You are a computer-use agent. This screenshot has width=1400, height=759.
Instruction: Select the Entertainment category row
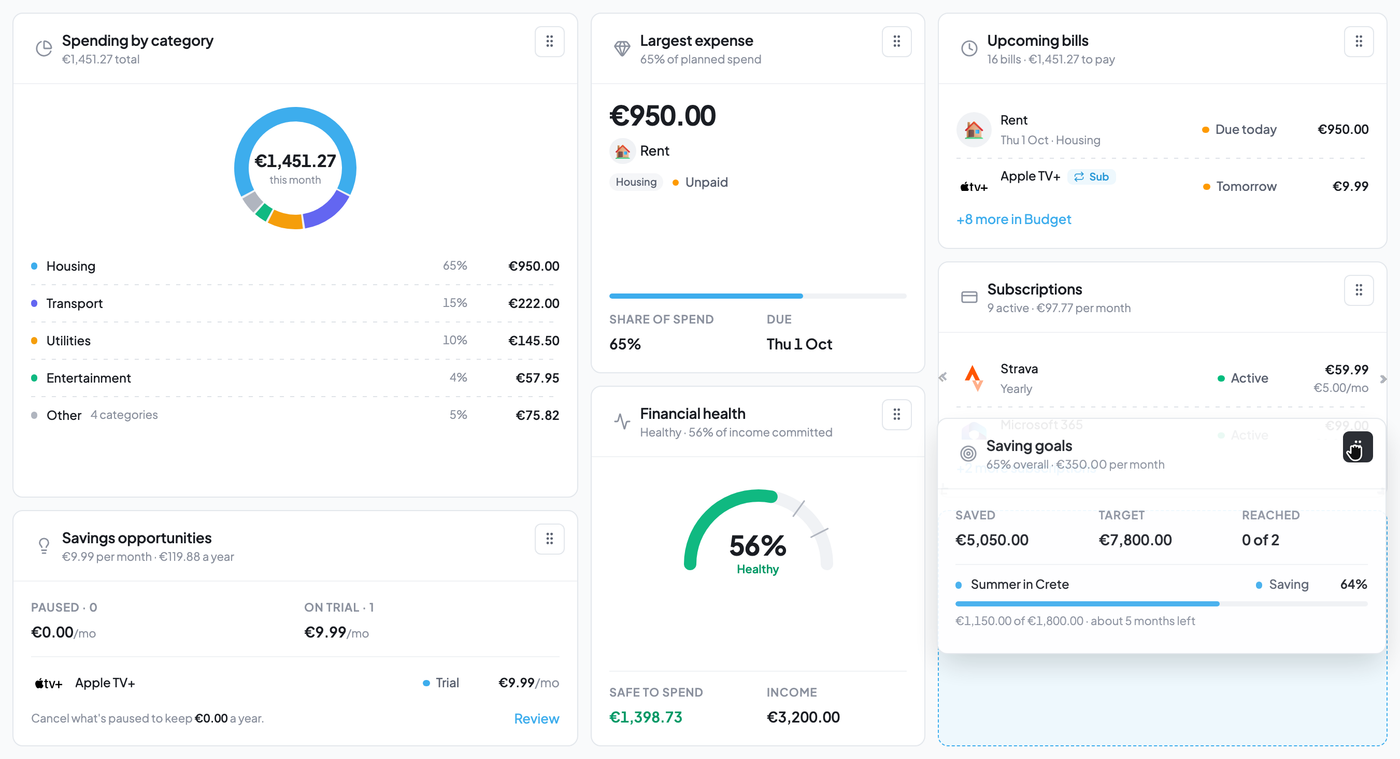(295, 378)
